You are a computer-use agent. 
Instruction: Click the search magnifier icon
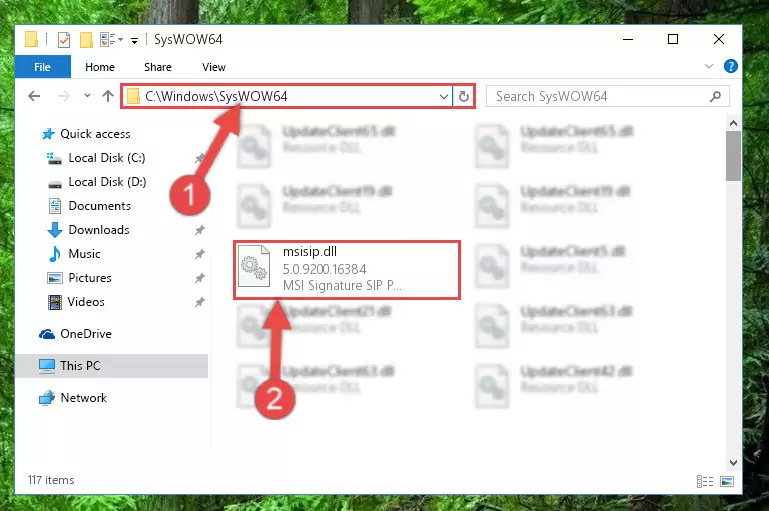click(715, 97)
